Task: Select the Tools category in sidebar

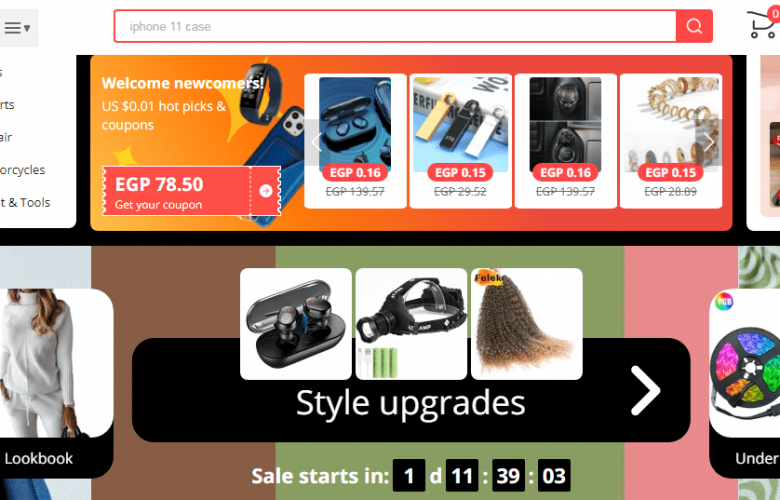Action: pyautogui.click(x=25, y=202)
